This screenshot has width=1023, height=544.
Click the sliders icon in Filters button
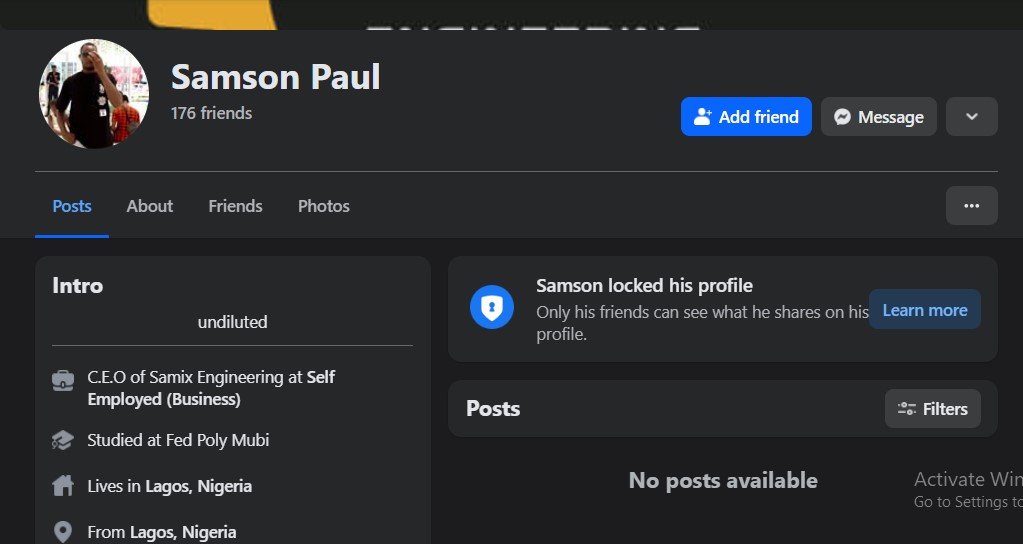click(907, 409)
